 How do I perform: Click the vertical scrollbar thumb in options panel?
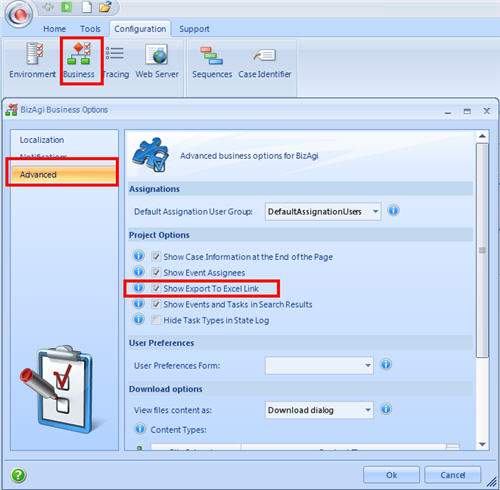[x=482, y=250]
